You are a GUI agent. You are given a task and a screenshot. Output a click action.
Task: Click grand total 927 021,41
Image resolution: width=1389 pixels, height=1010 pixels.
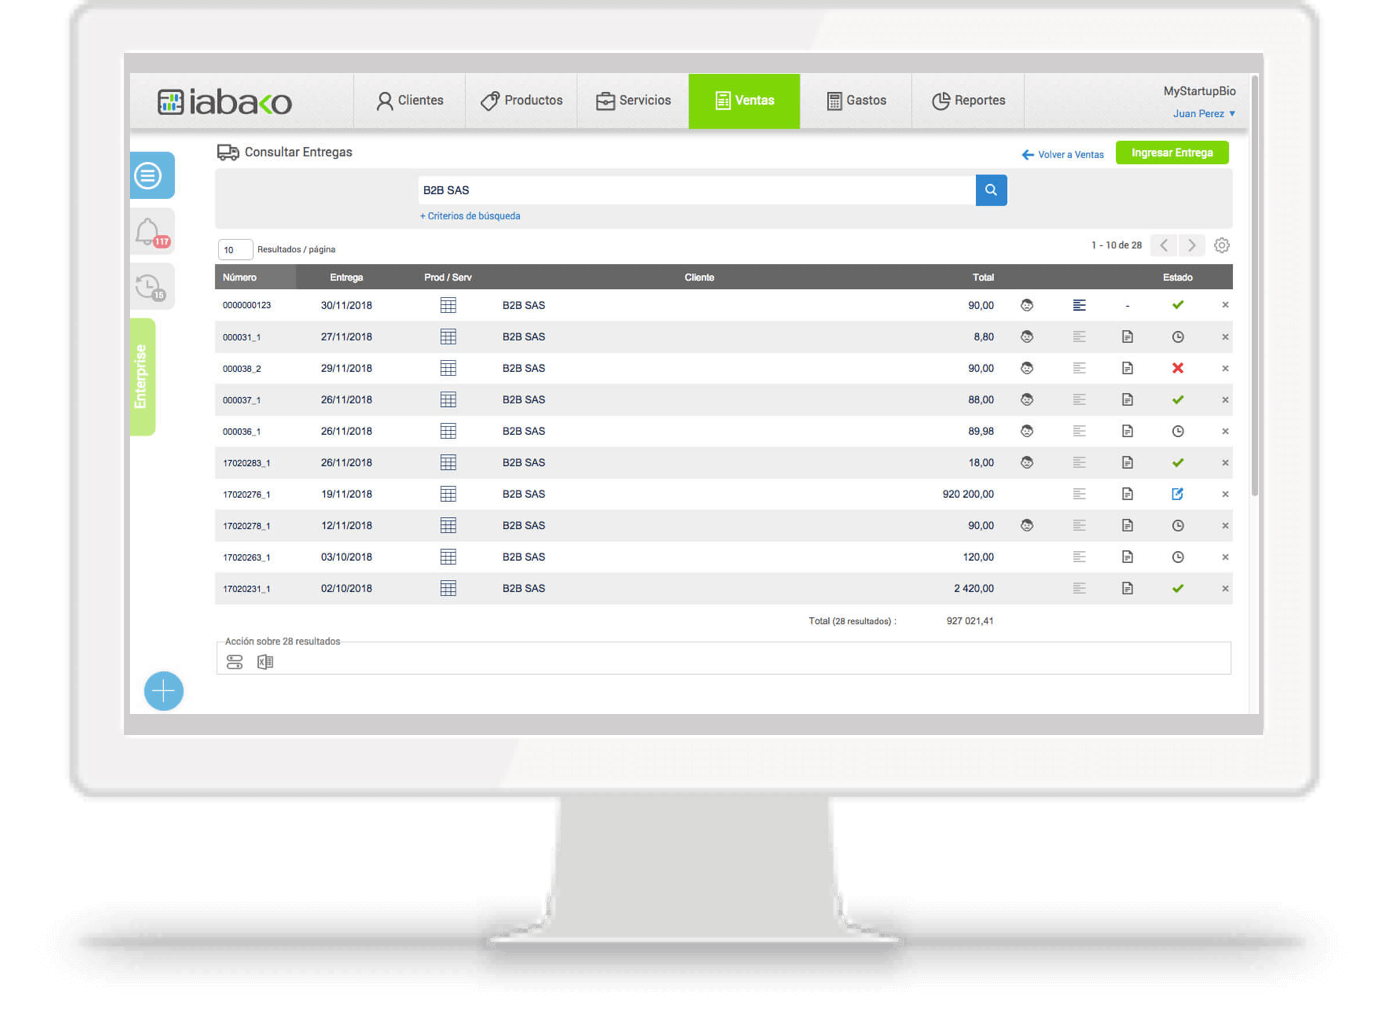point(970,621)
